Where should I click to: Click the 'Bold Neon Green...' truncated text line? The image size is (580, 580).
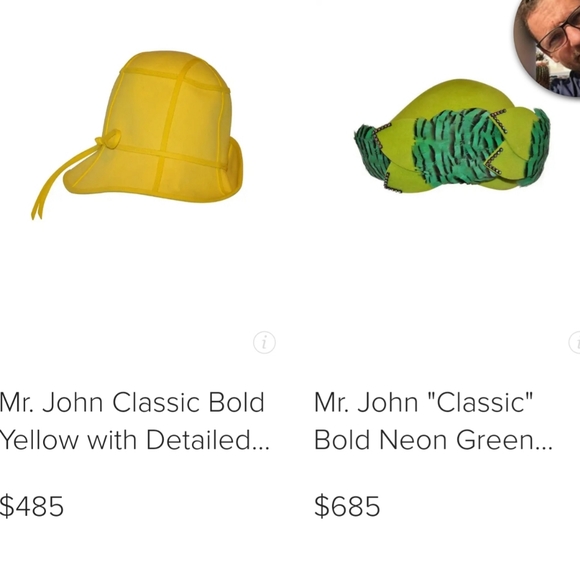click(433, 440)
